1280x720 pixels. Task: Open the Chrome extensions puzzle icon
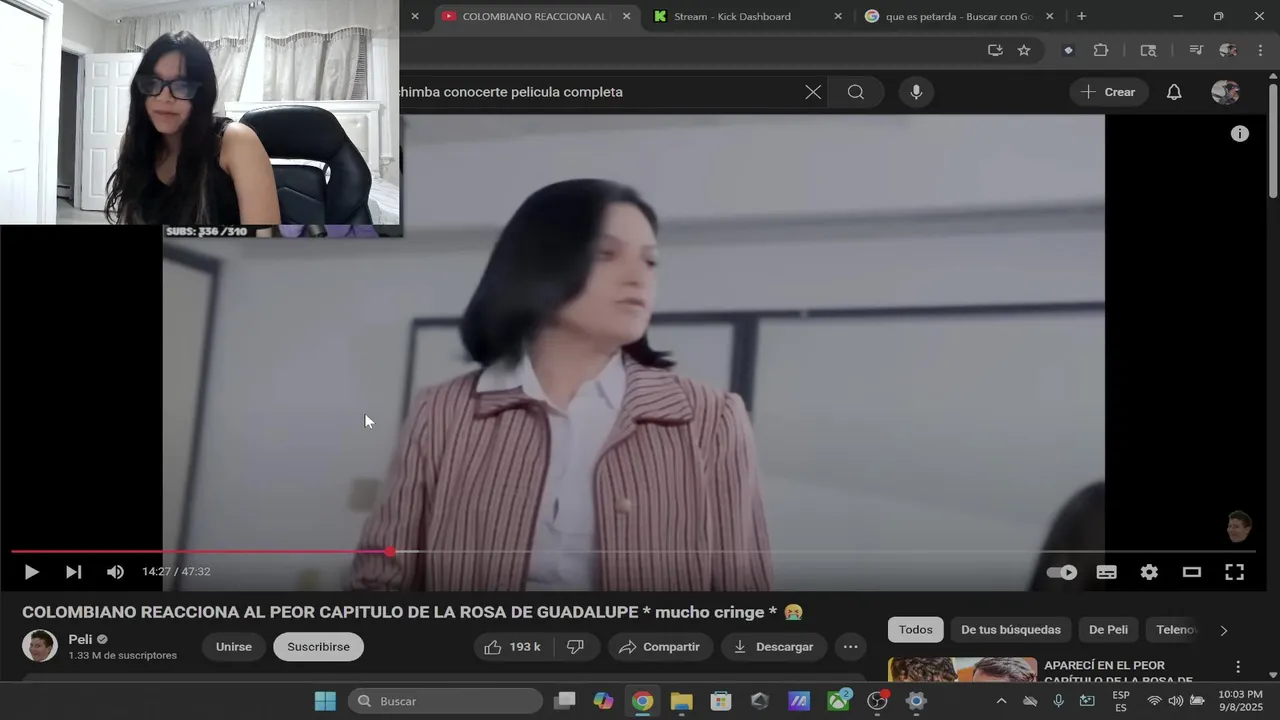pyautogui.click(x=1101, y=50)
